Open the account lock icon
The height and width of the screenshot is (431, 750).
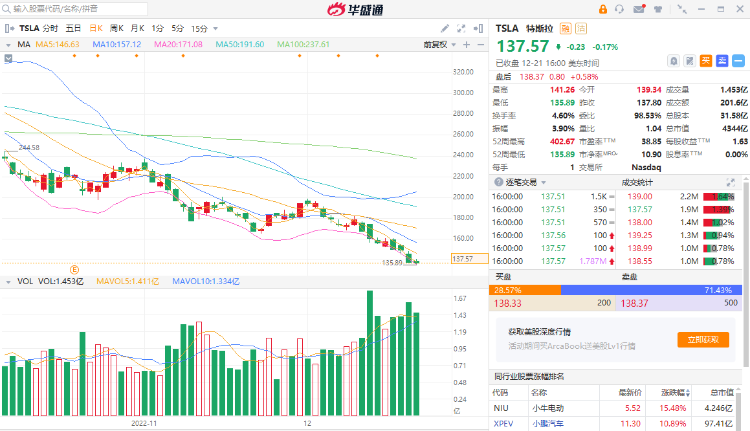603,9
